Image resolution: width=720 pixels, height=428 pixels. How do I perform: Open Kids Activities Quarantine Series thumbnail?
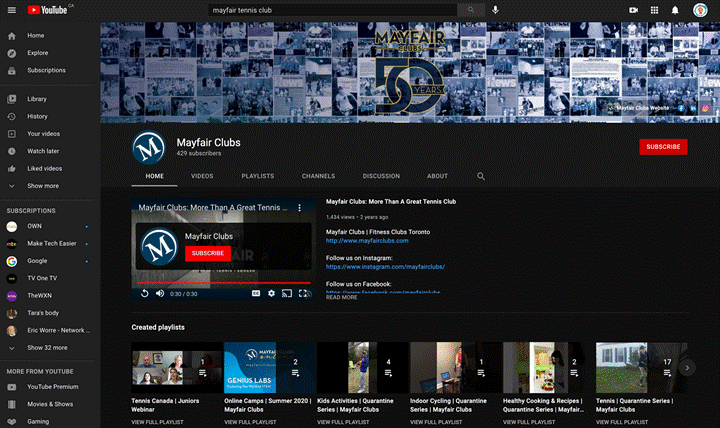click(363, 367)
